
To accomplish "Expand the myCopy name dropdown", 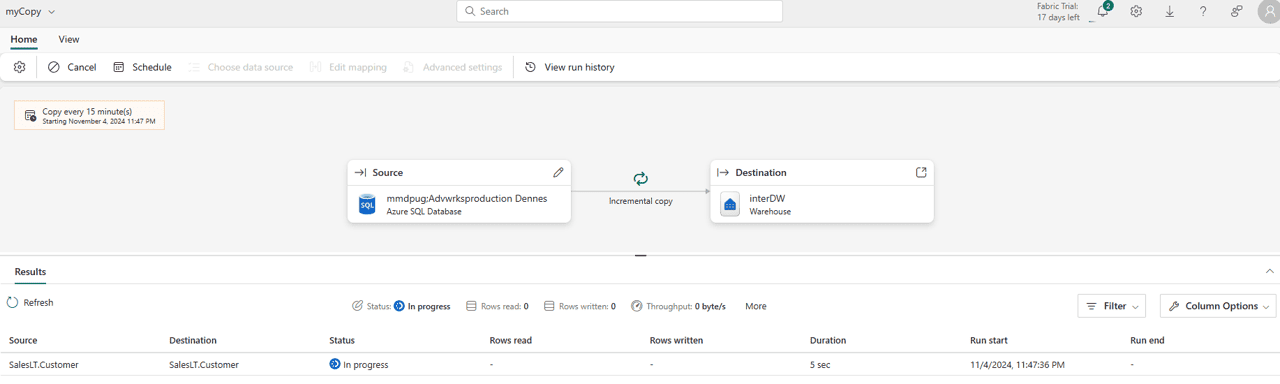I will point(52,12).
